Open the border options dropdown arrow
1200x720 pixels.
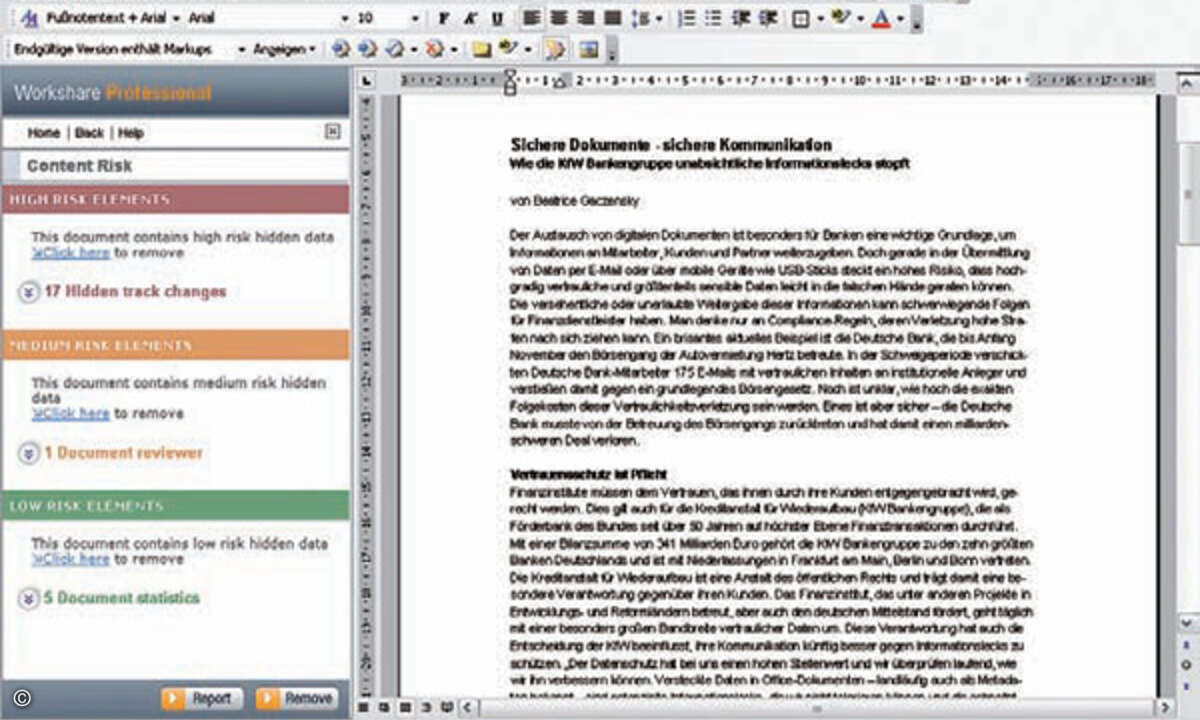[x=820, y=18]
